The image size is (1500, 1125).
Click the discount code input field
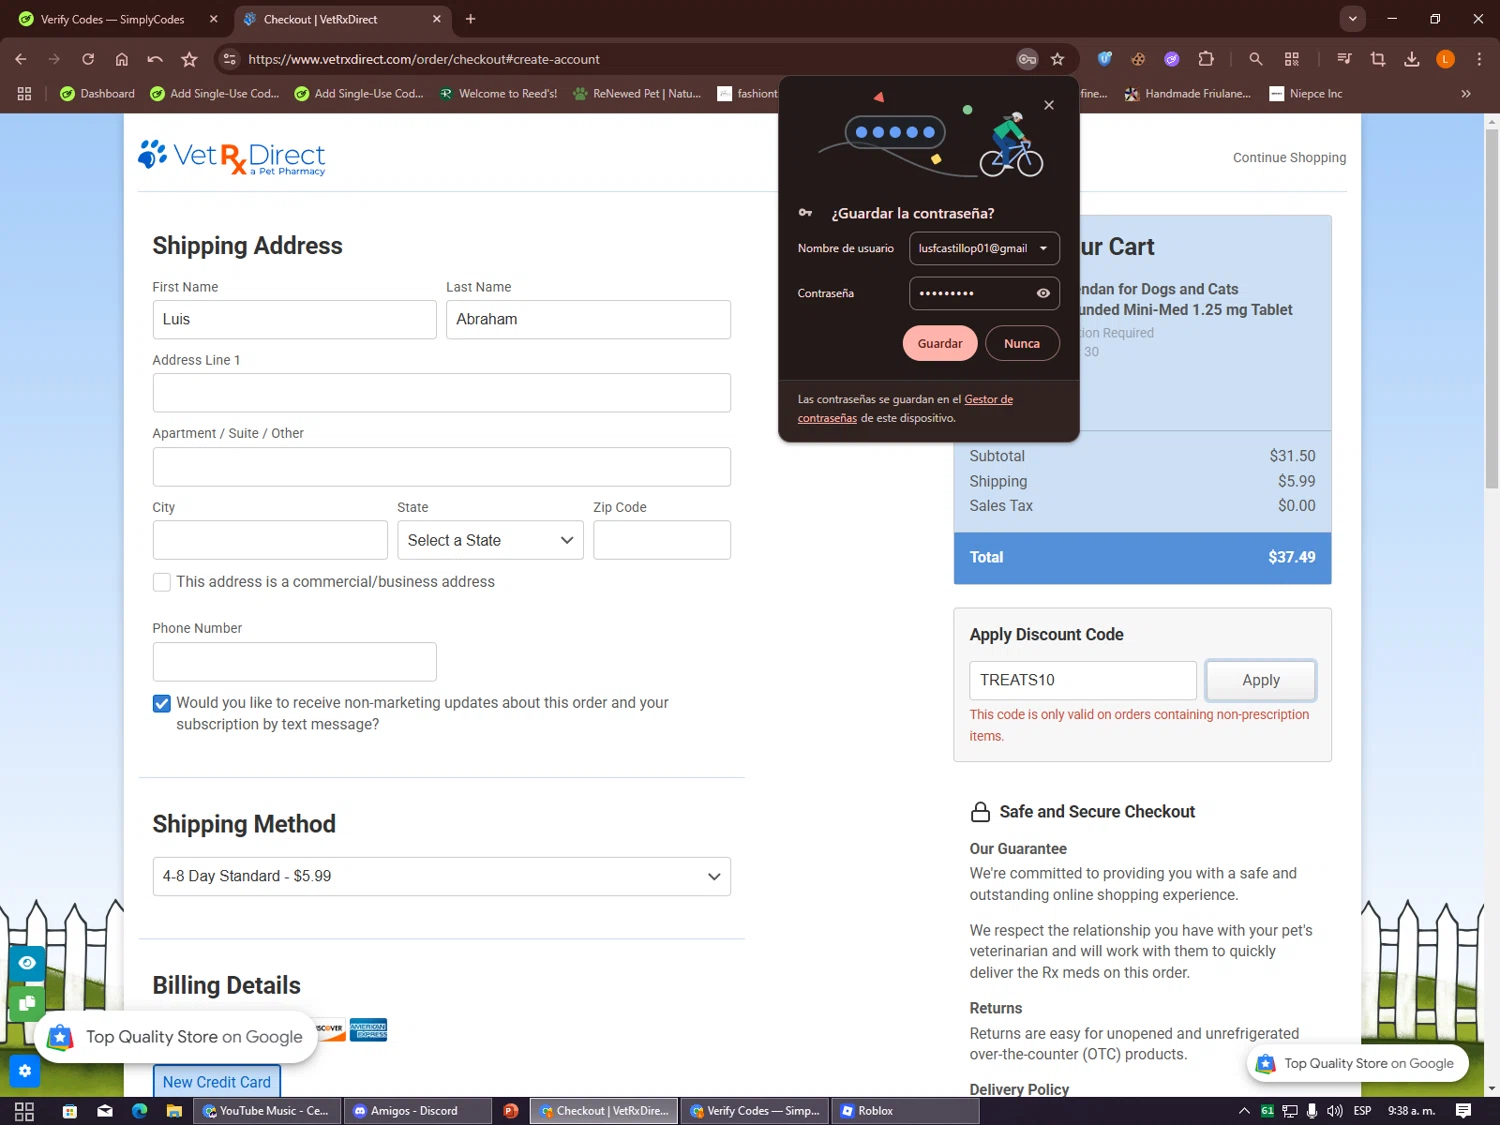point(1083,680)
